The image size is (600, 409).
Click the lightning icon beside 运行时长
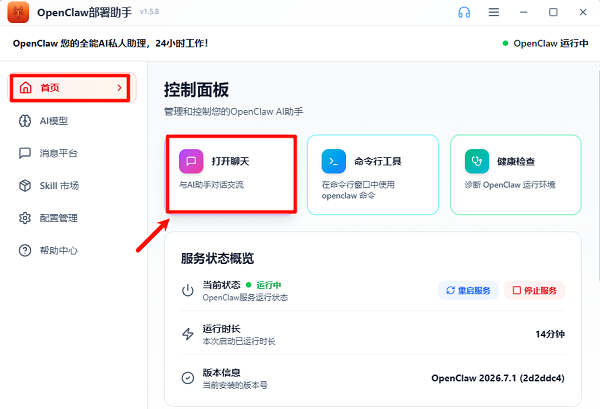(188, 334)
